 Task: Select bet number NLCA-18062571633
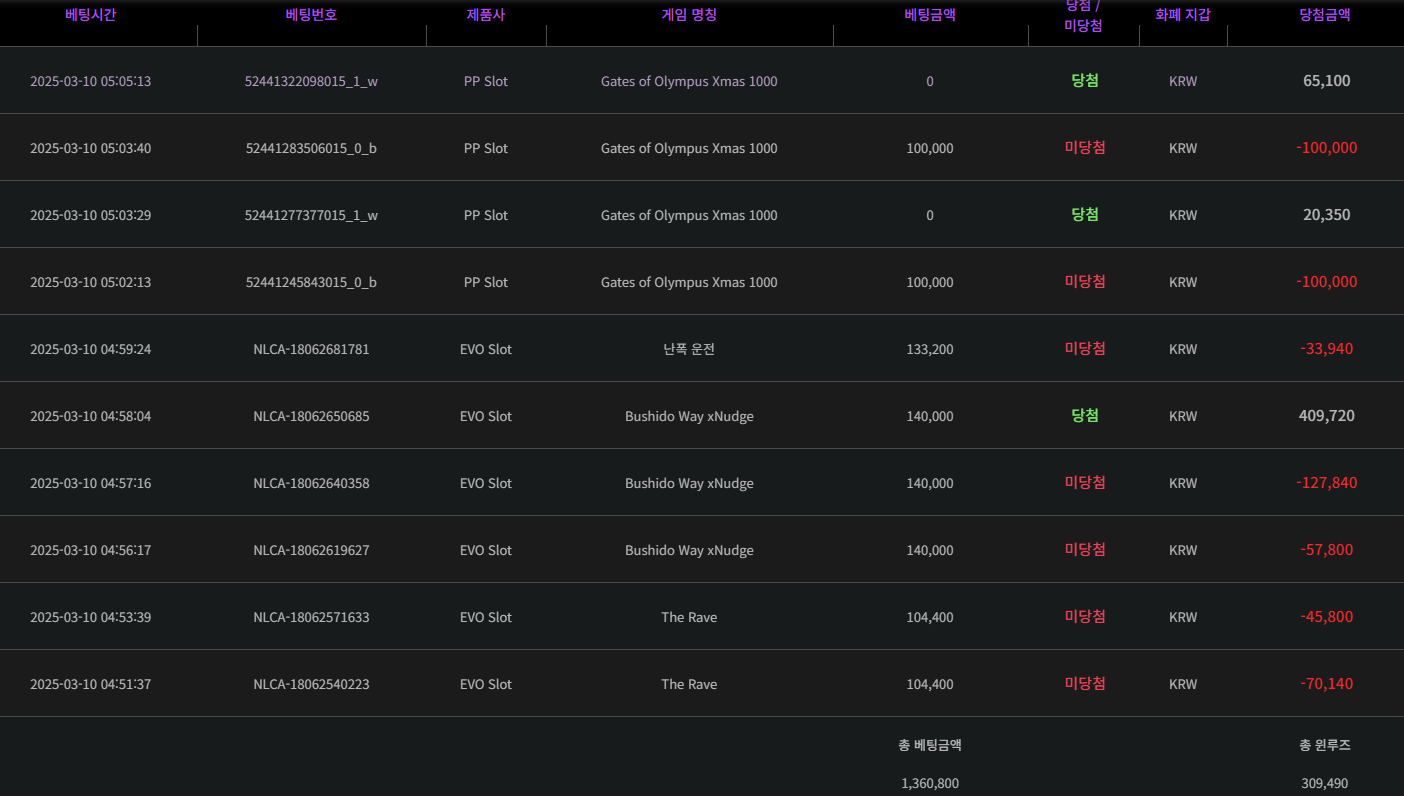pos(311,617)
